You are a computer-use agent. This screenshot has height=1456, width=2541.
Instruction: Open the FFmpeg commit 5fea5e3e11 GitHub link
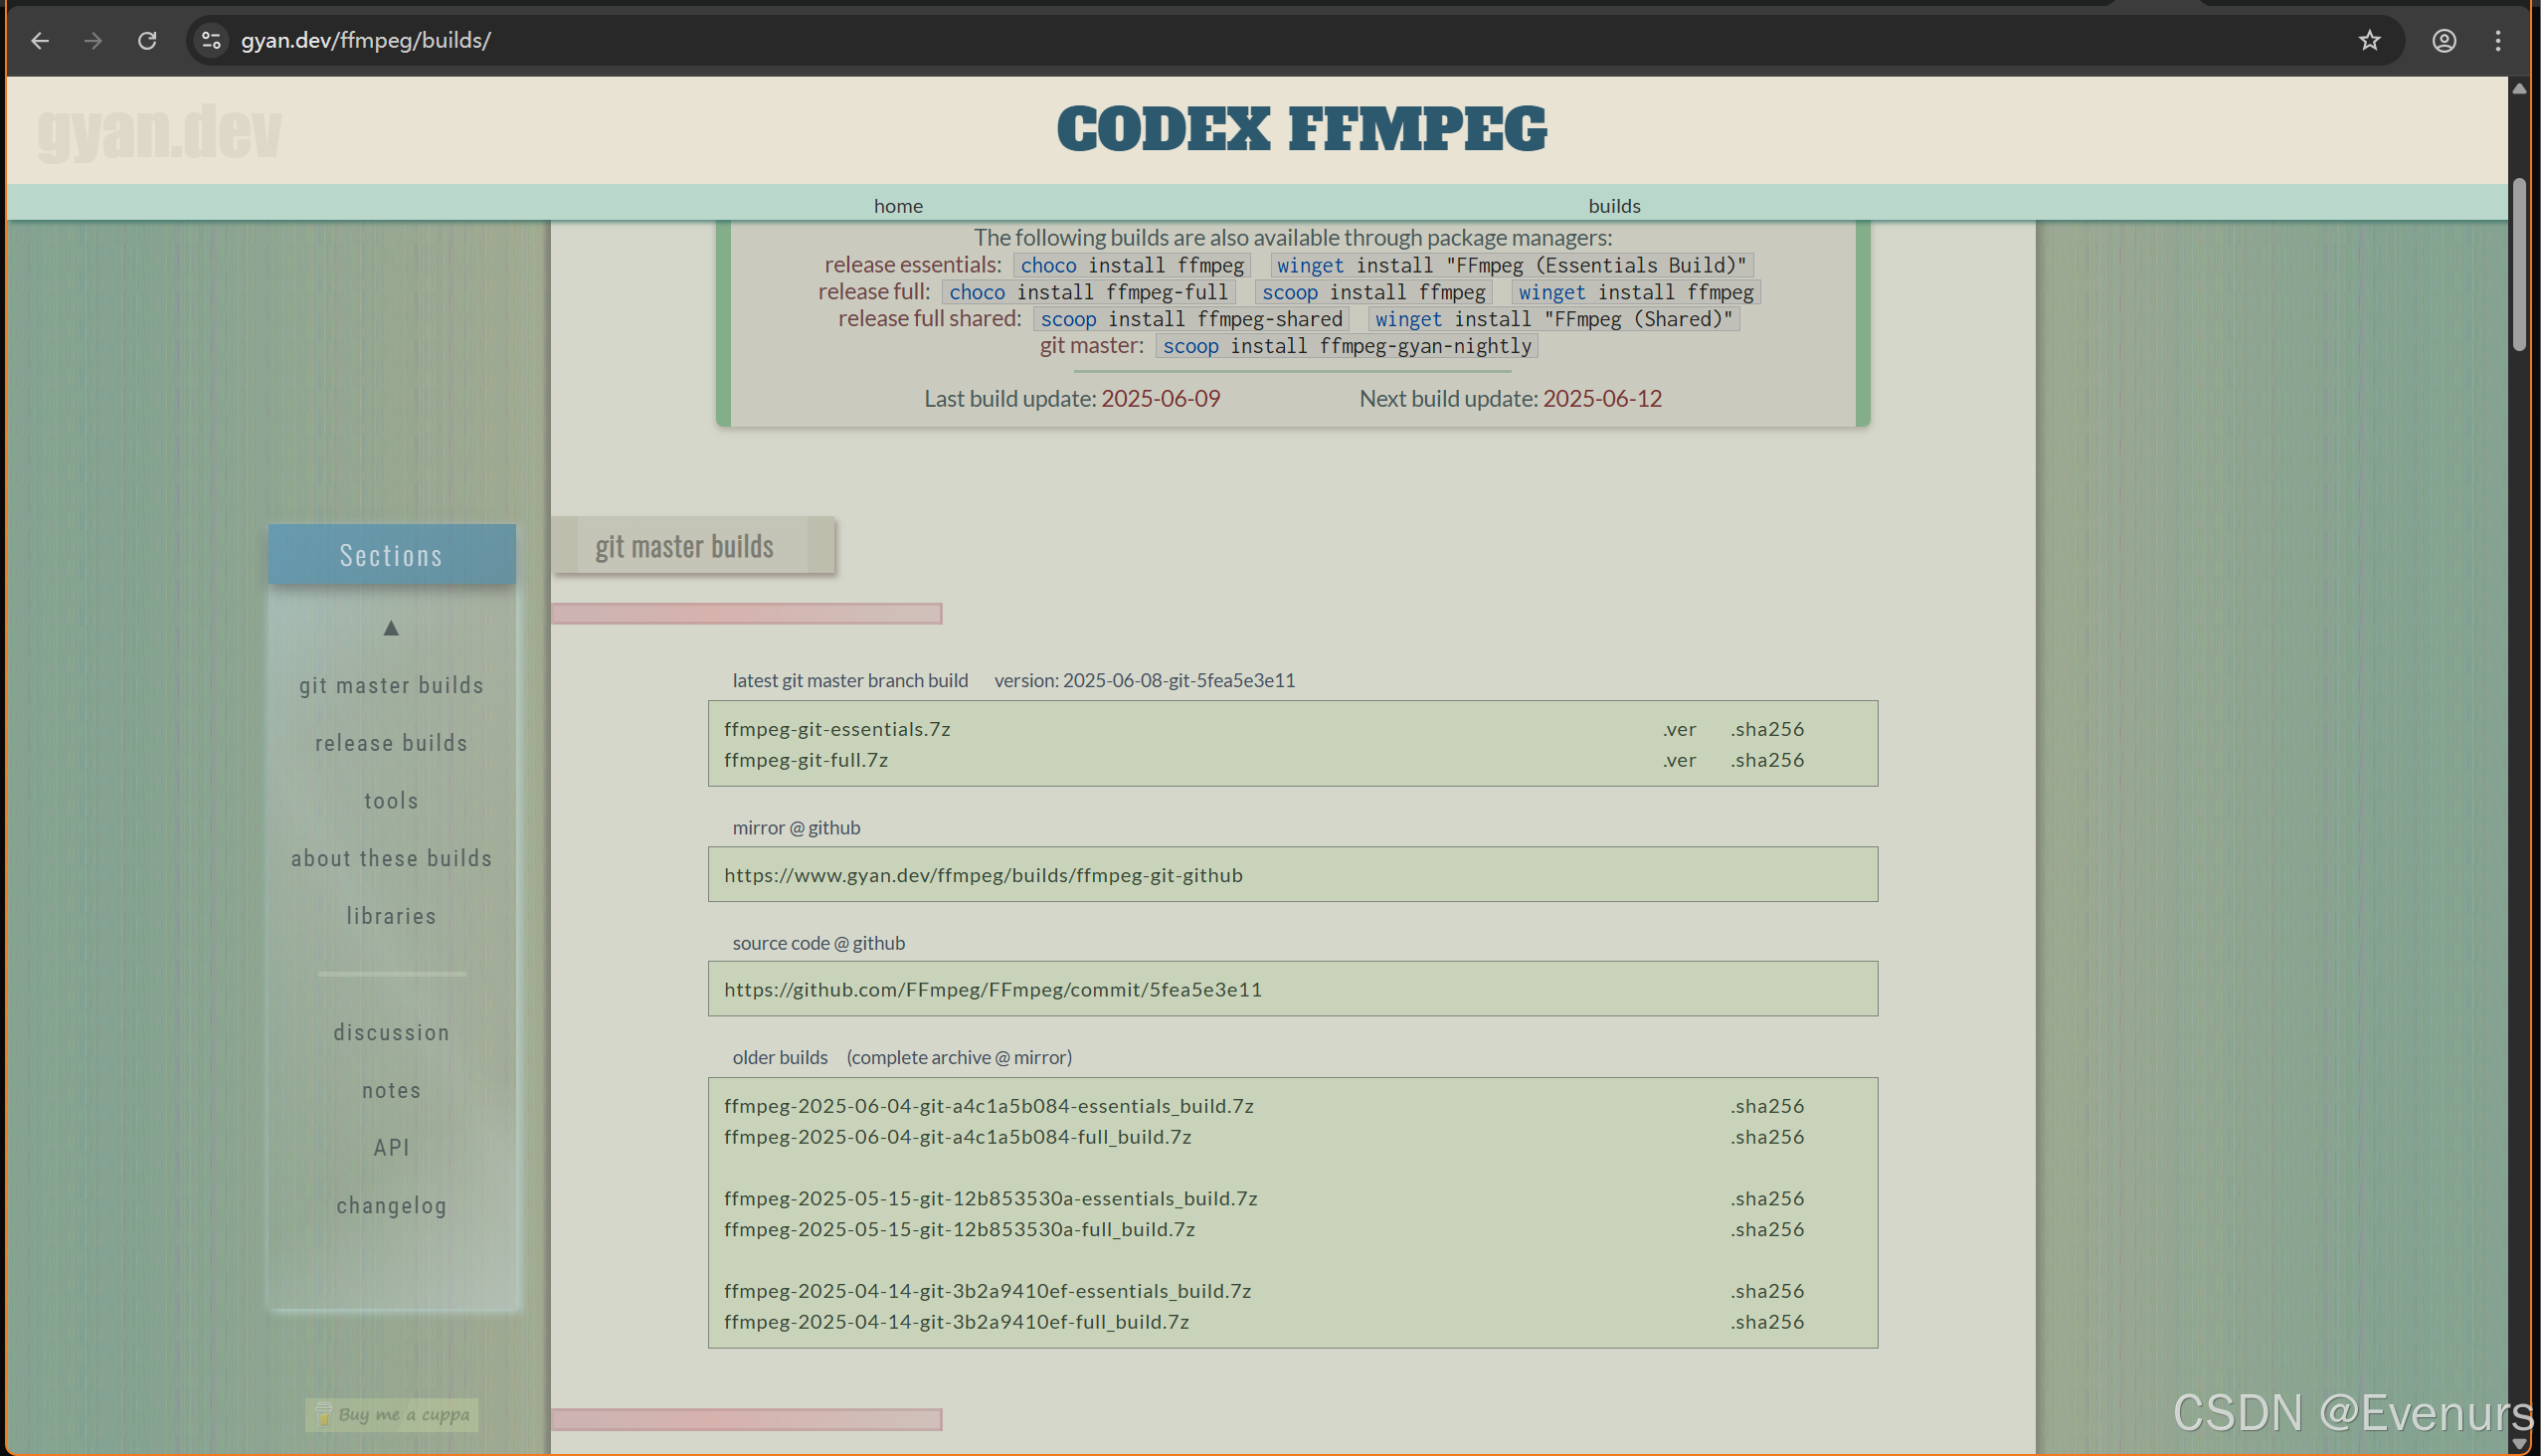[x=993, y=989]
